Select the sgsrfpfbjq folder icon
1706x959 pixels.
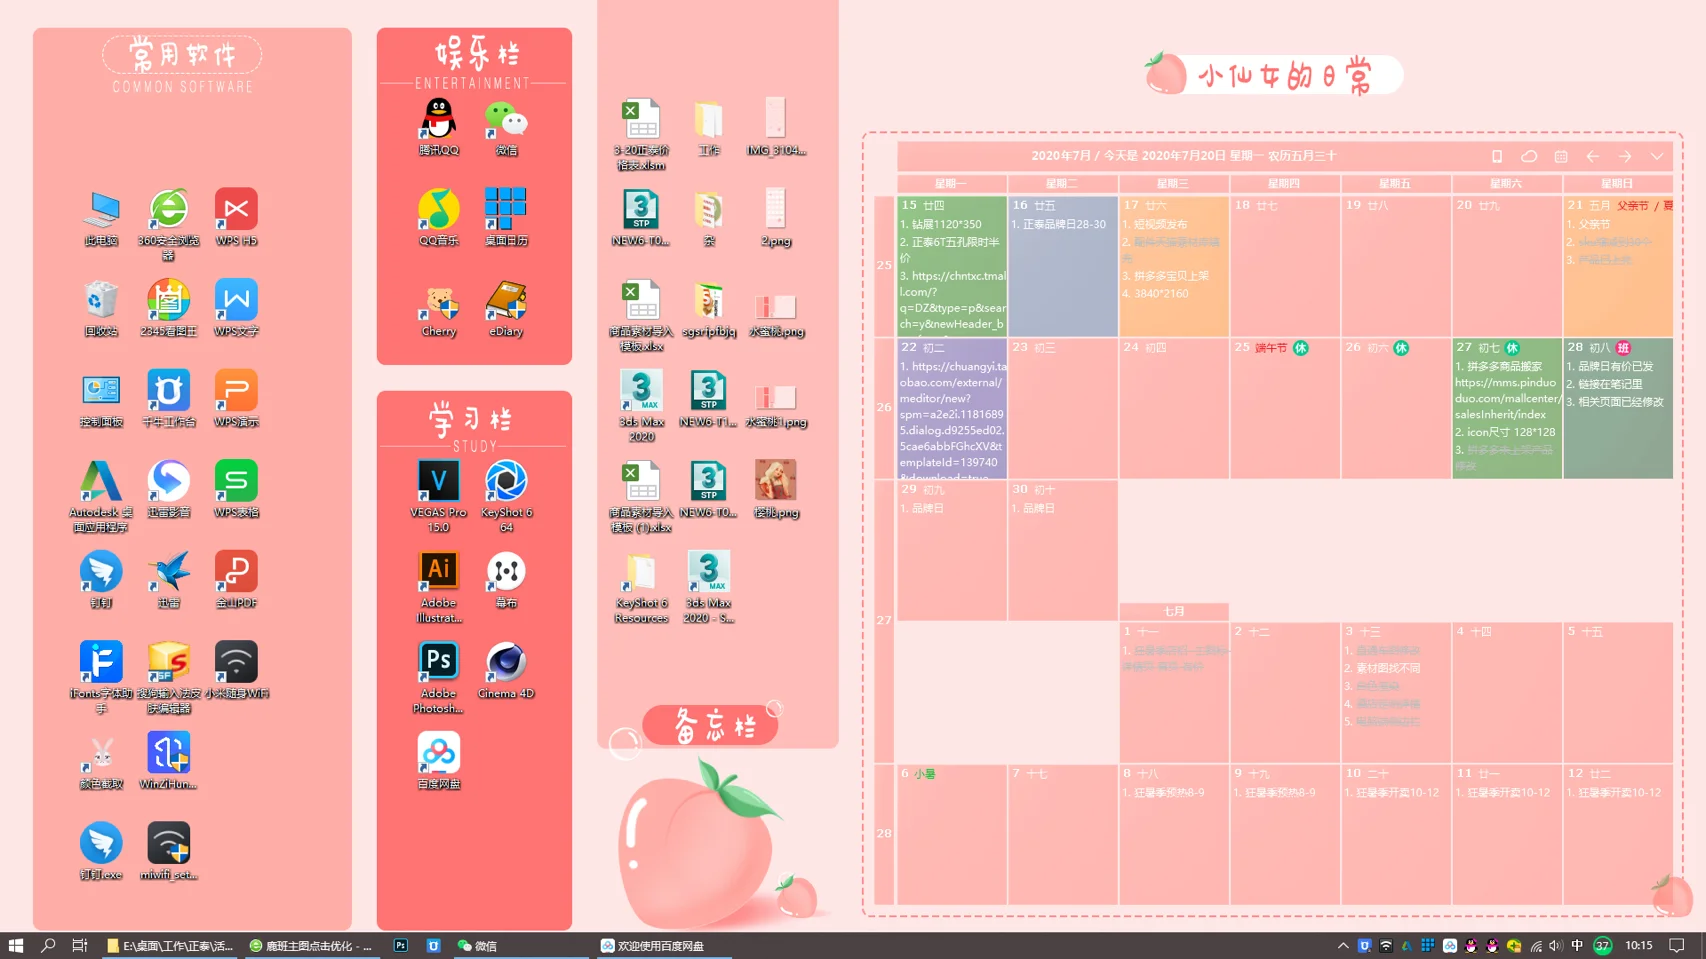[709, 308]
